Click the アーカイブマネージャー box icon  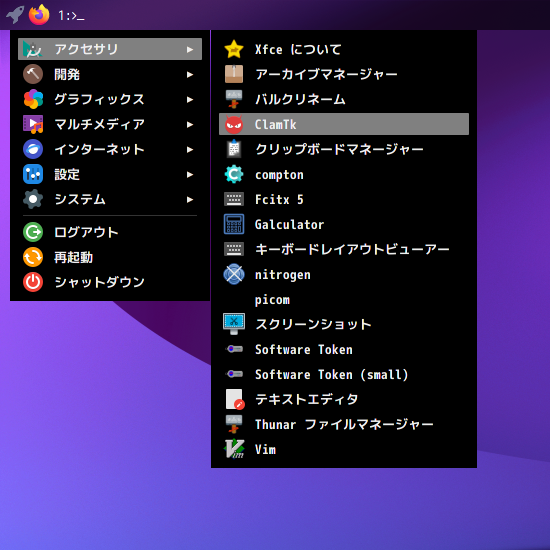pos(234,74)
